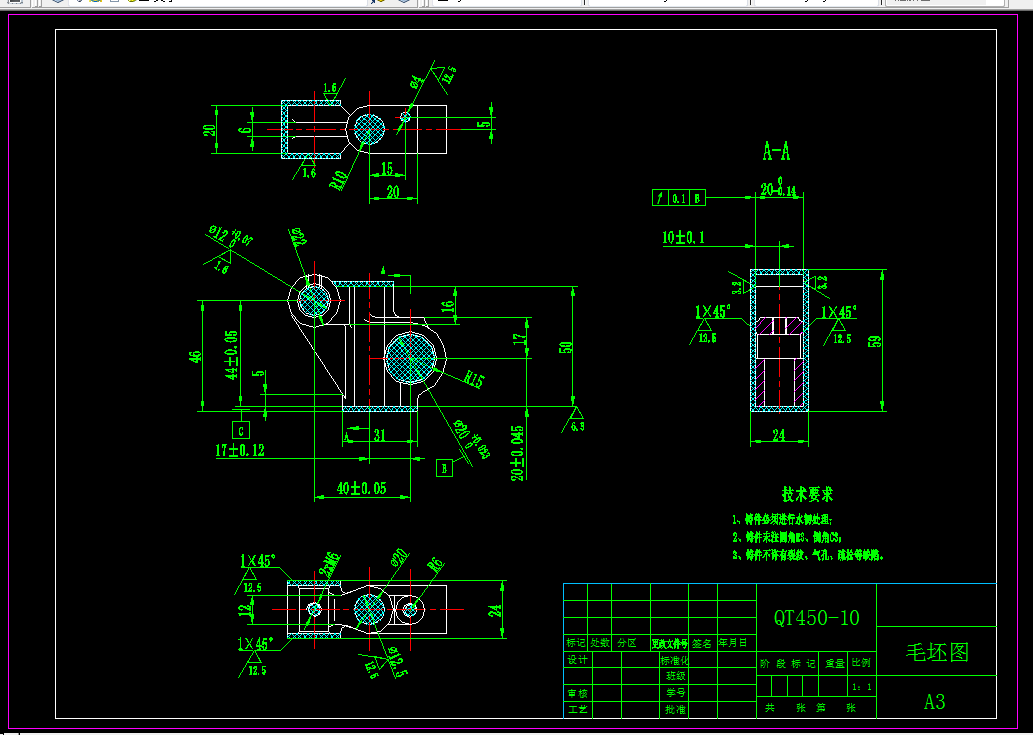Click the 处数 column header
The image size is (1033, 735).
[x=600, y=643]
